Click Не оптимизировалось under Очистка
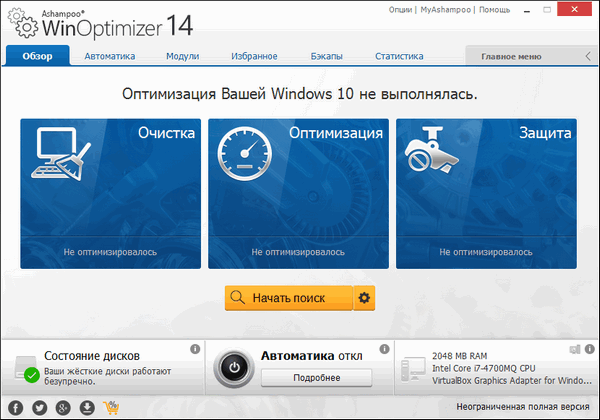600x420 pixels. point(110,252)
